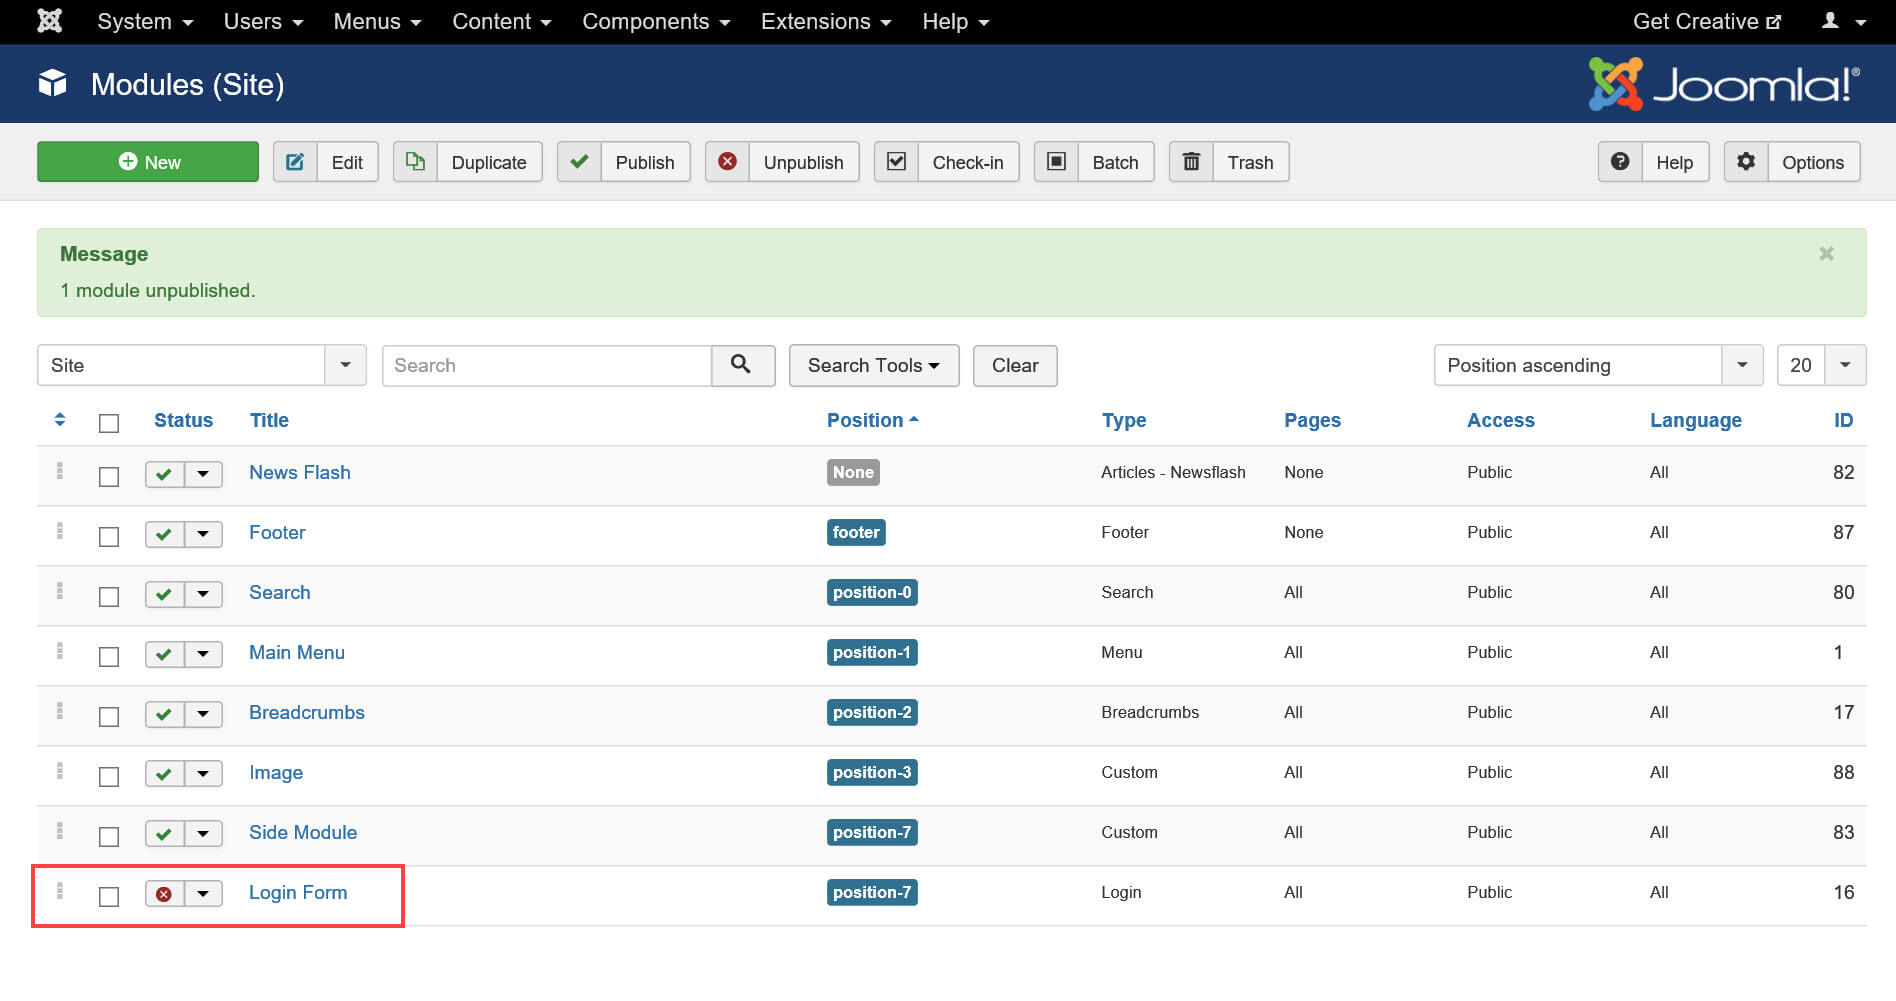
Task: Open the Menus menu
Action: tap(377, 21)
